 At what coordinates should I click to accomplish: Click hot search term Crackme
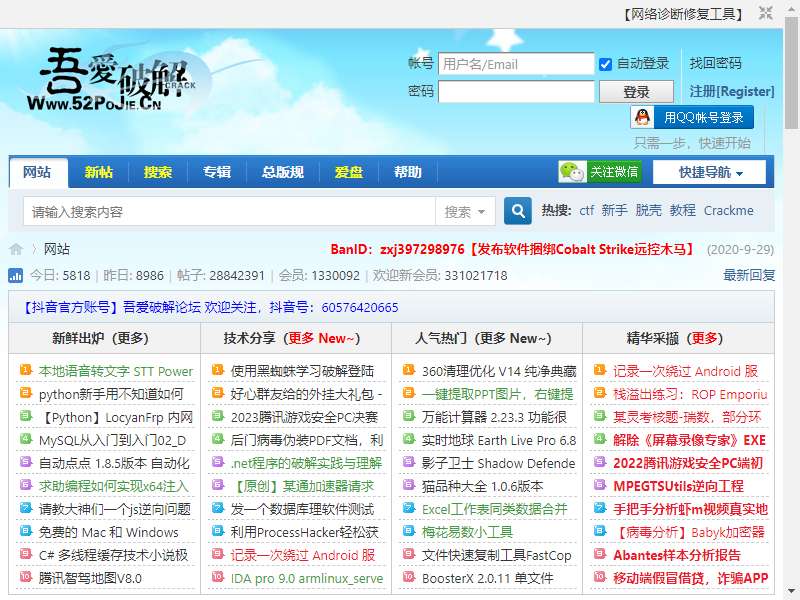[729, 211]
